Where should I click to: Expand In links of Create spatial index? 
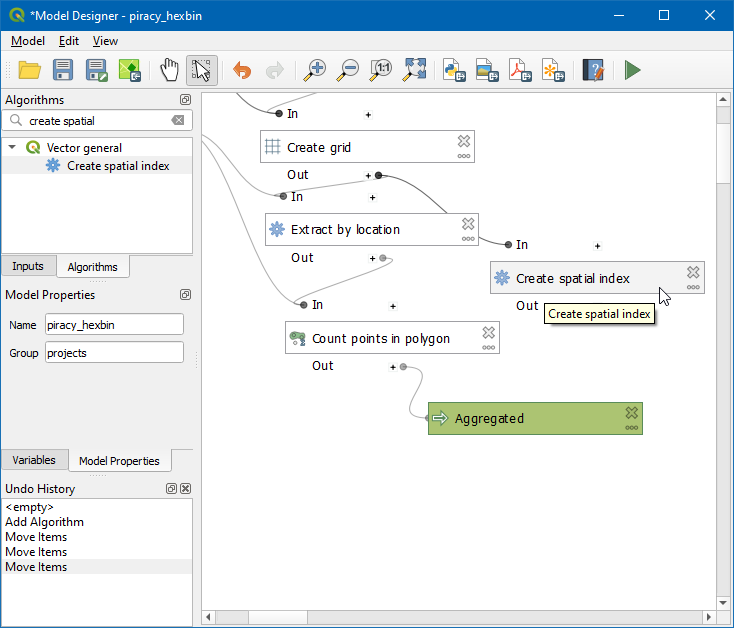pos(598,246)
